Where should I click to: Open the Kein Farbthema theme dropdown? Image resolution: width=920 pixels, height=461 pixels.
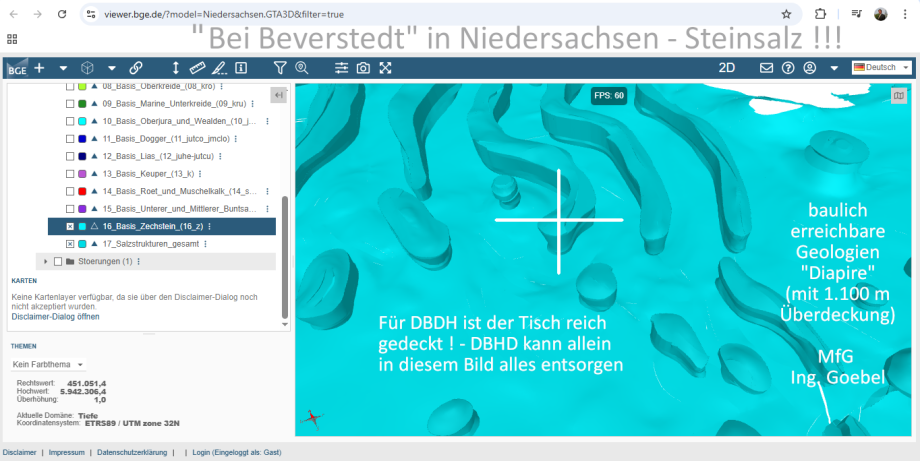click(x=49, y=365)
